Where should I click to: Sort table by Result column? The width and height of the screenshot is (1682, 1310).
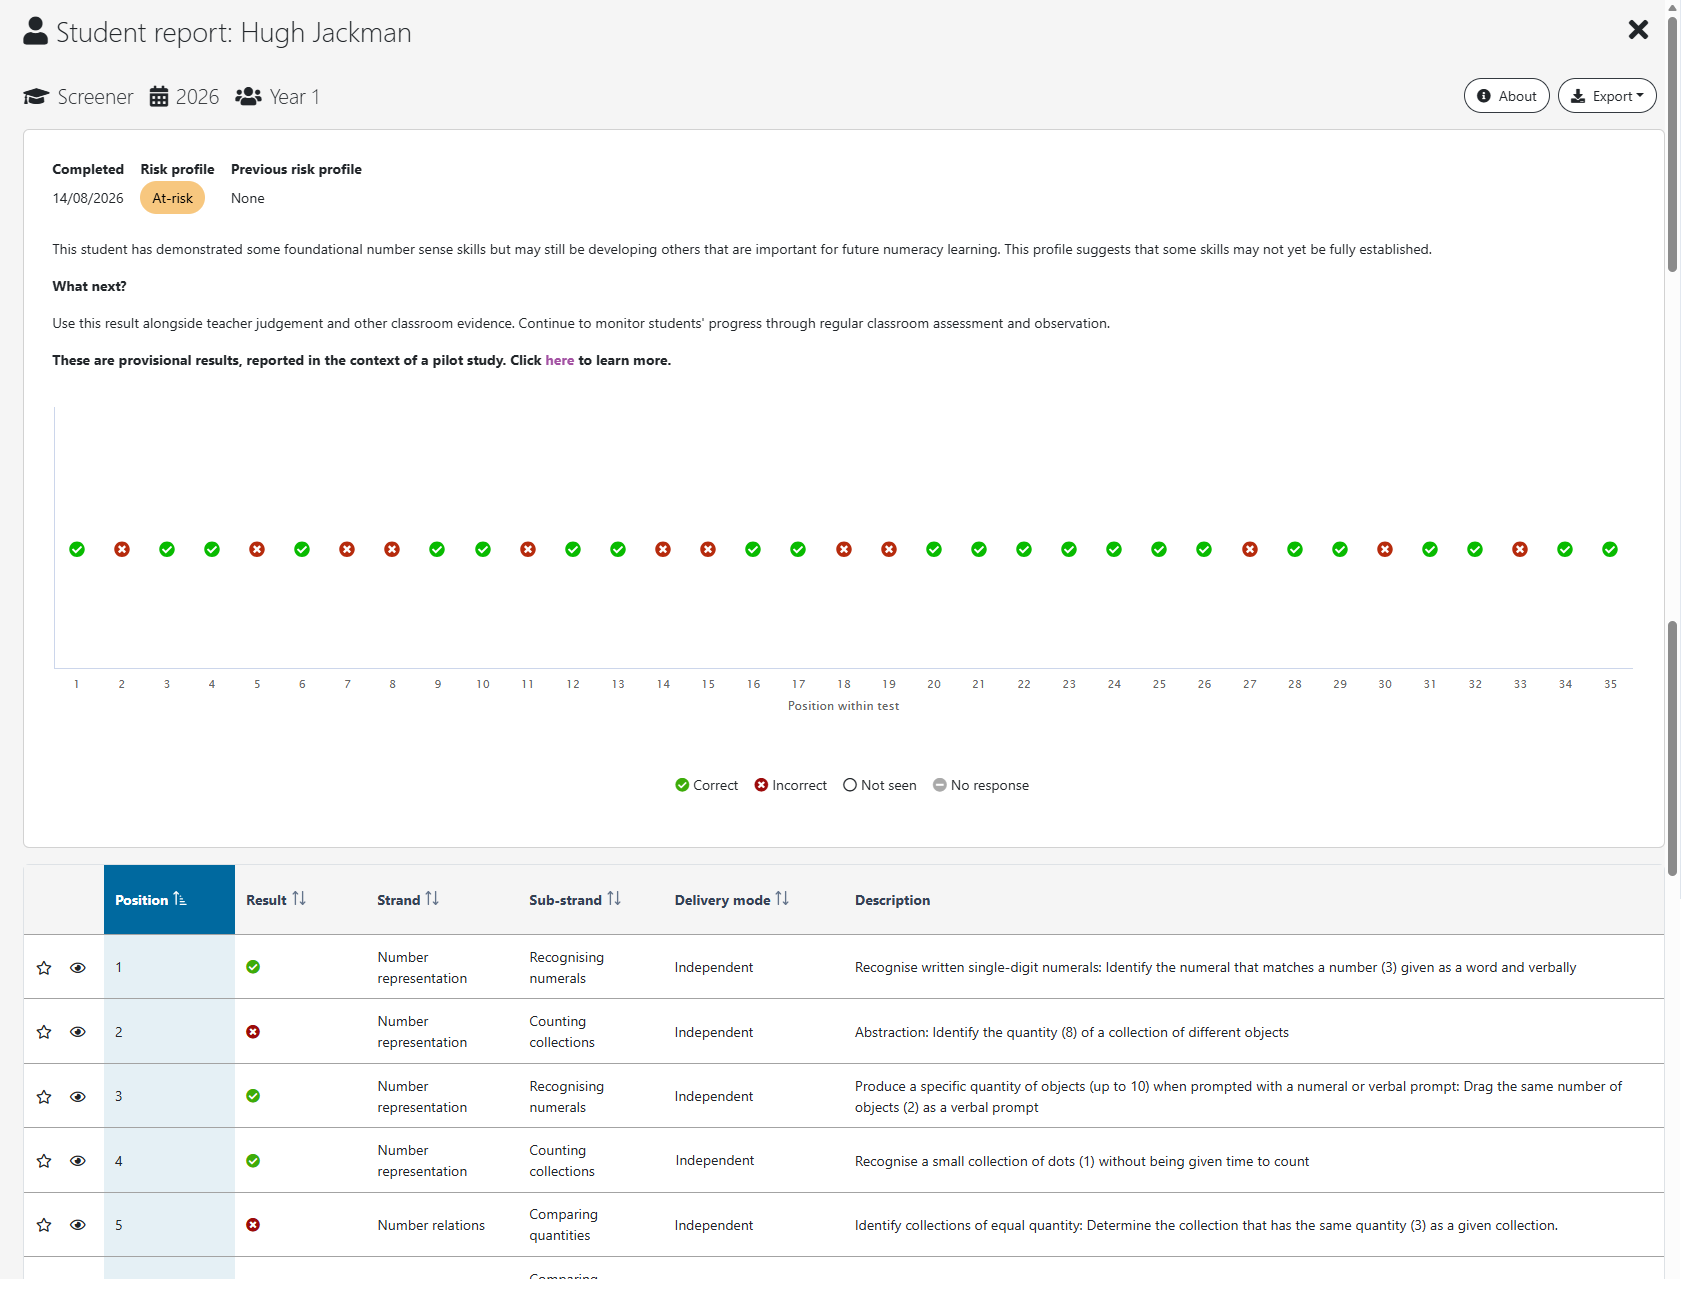click(276, 900)
